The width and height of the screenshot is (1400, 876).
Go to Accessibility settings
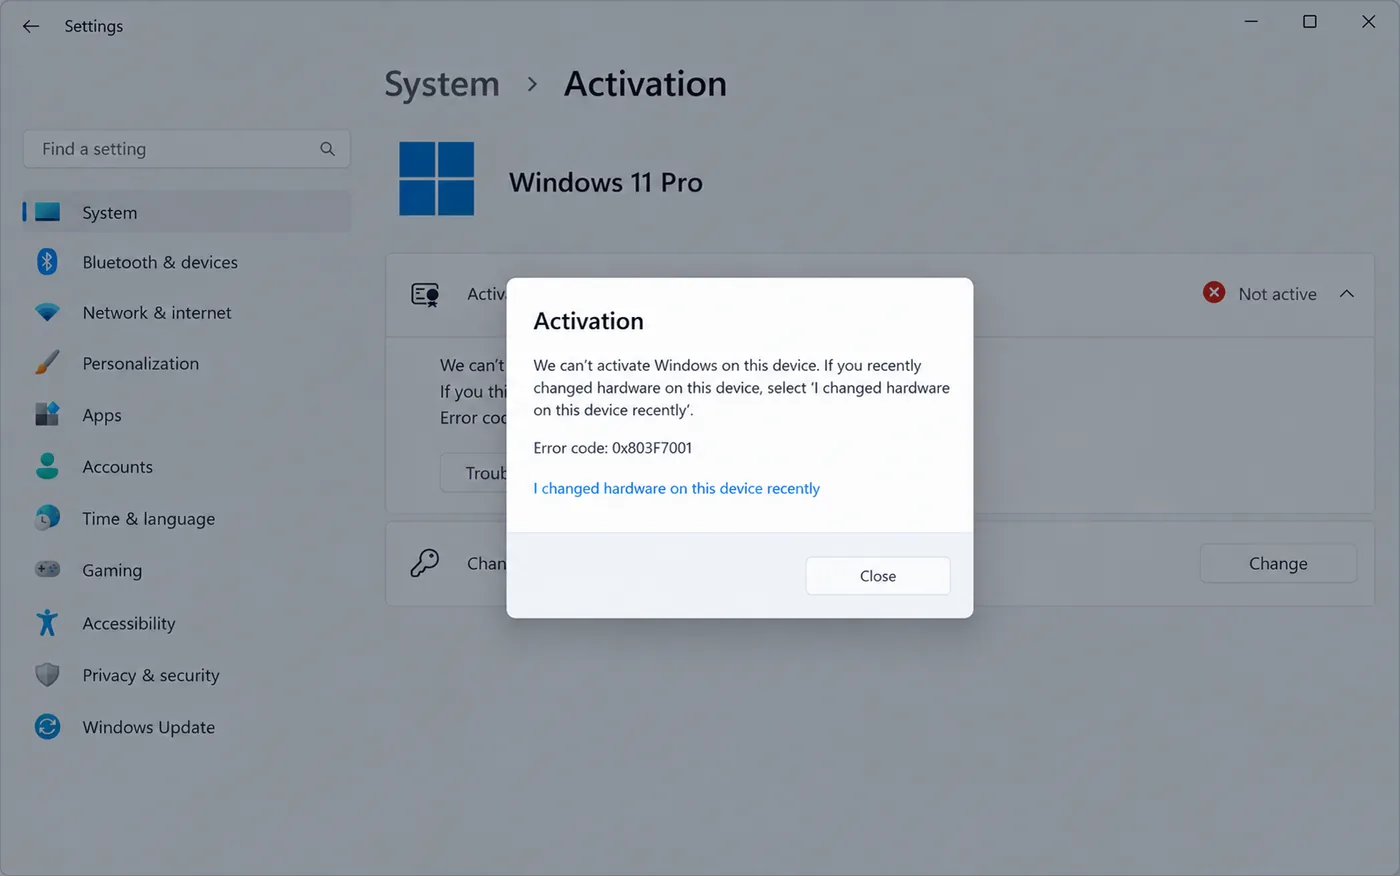click(187, 623)
